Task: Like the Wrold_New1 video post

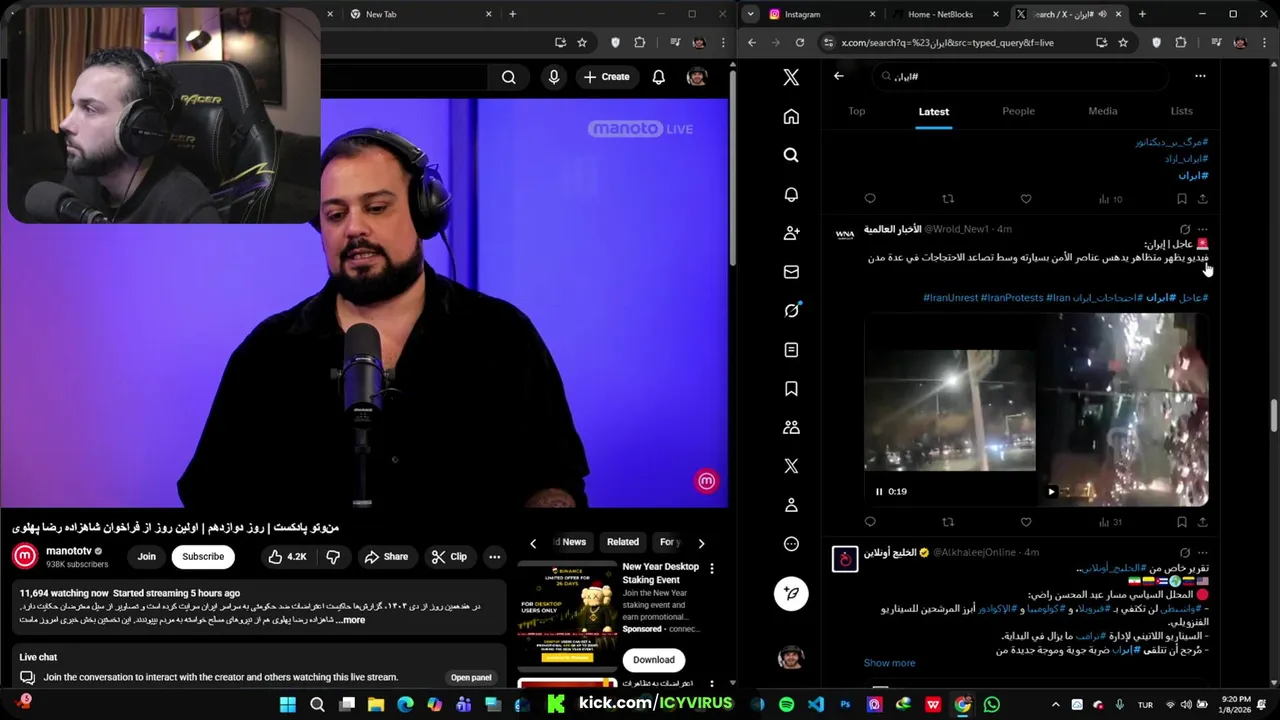Action: click(1025, 522)
